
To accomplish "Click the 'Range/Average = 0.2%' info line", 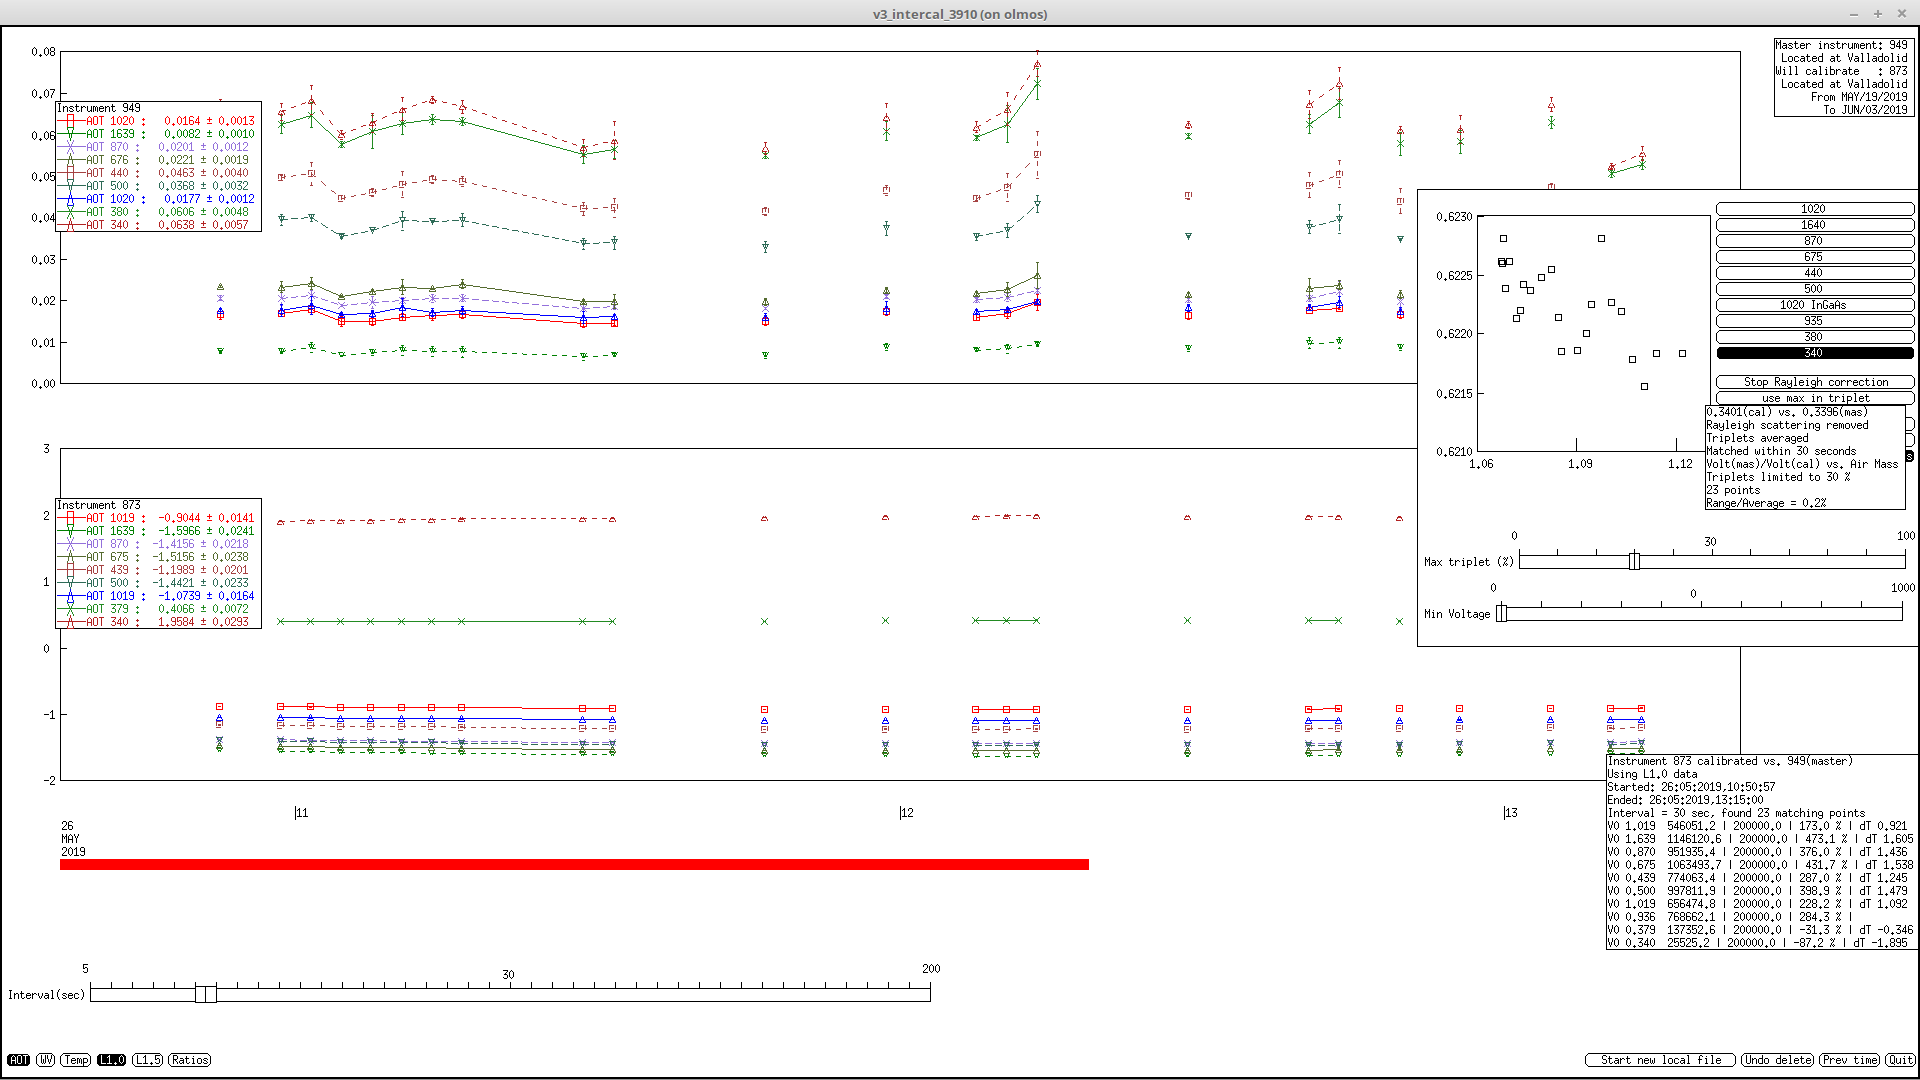I will pos(1766,503).
